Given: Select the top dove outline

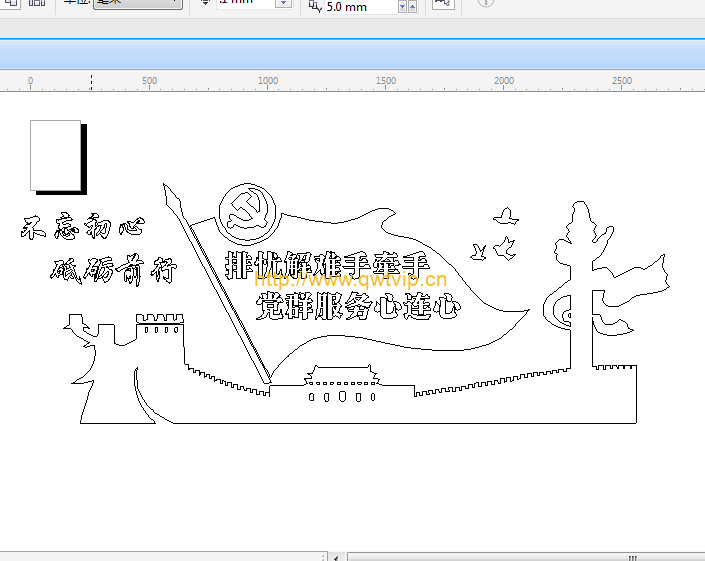Looking at the screenshot, I should (x=506, y=216).
